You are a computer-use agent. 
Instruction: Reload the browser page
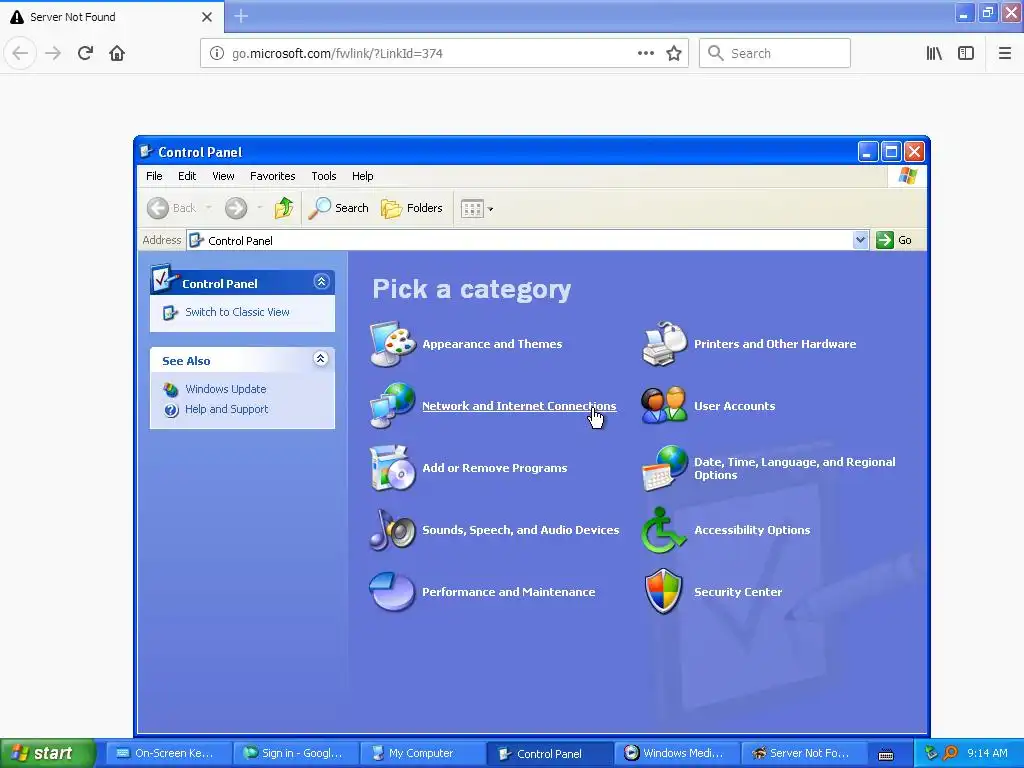pos(86,53)
